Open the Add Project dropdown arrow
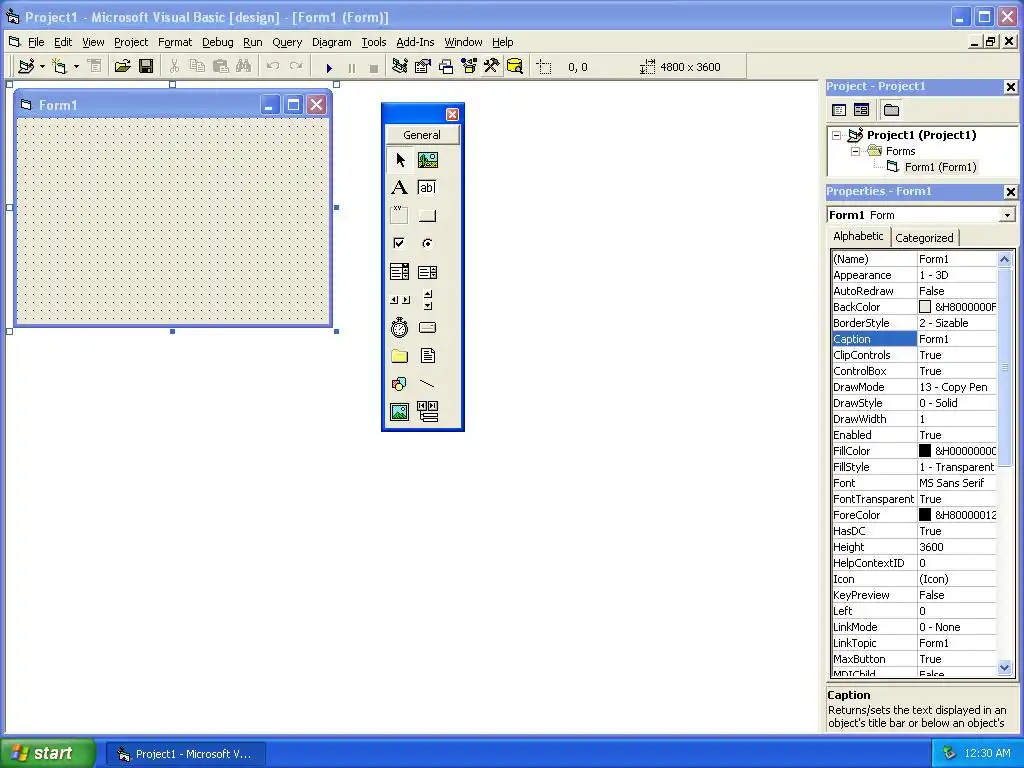The width and height of the screenshot is (1024, 768). (42, 66)
